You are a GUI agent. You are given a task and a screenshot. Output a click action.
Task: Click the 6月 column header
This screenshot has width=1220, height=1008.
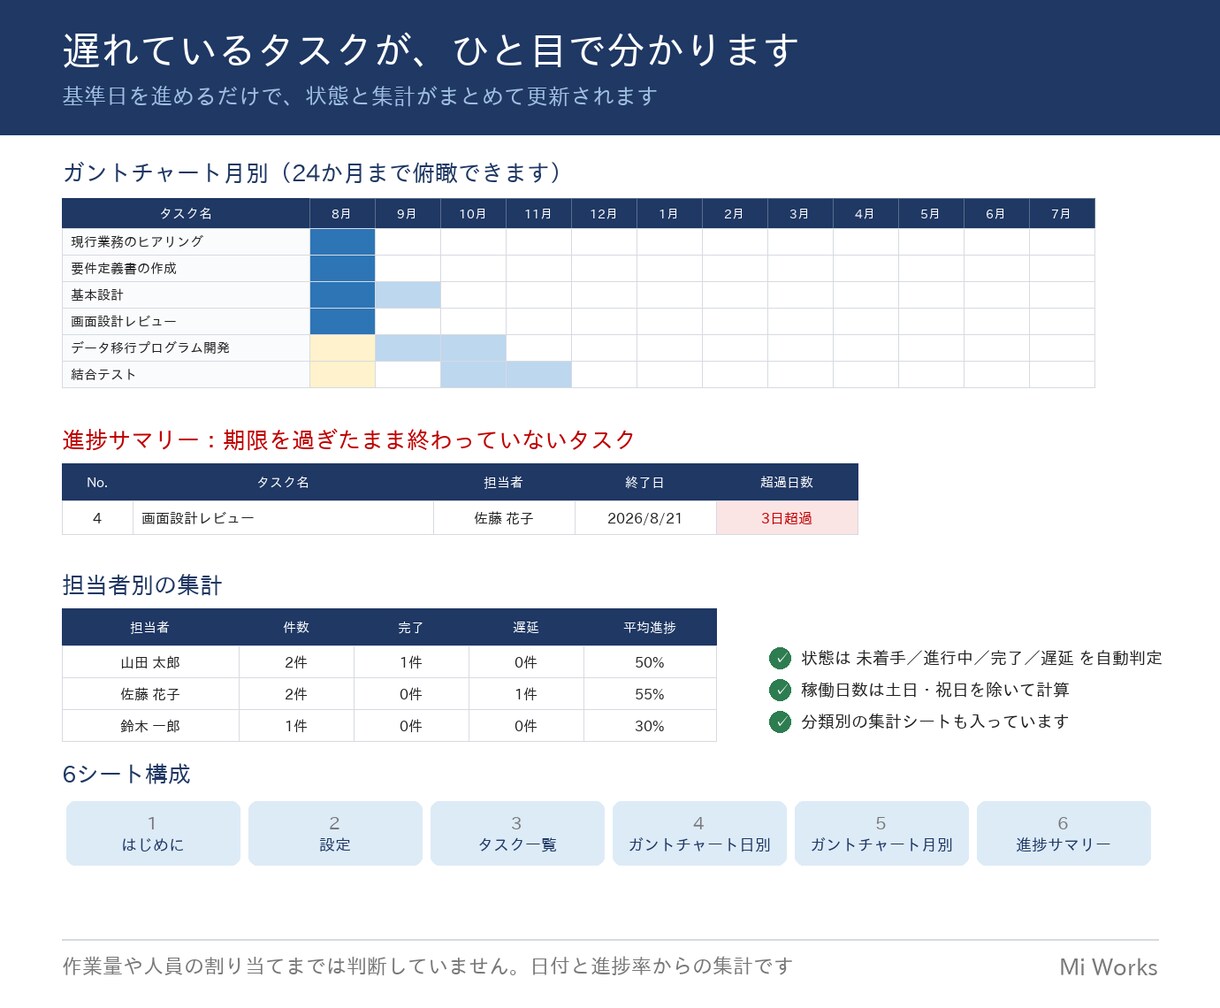996,214
